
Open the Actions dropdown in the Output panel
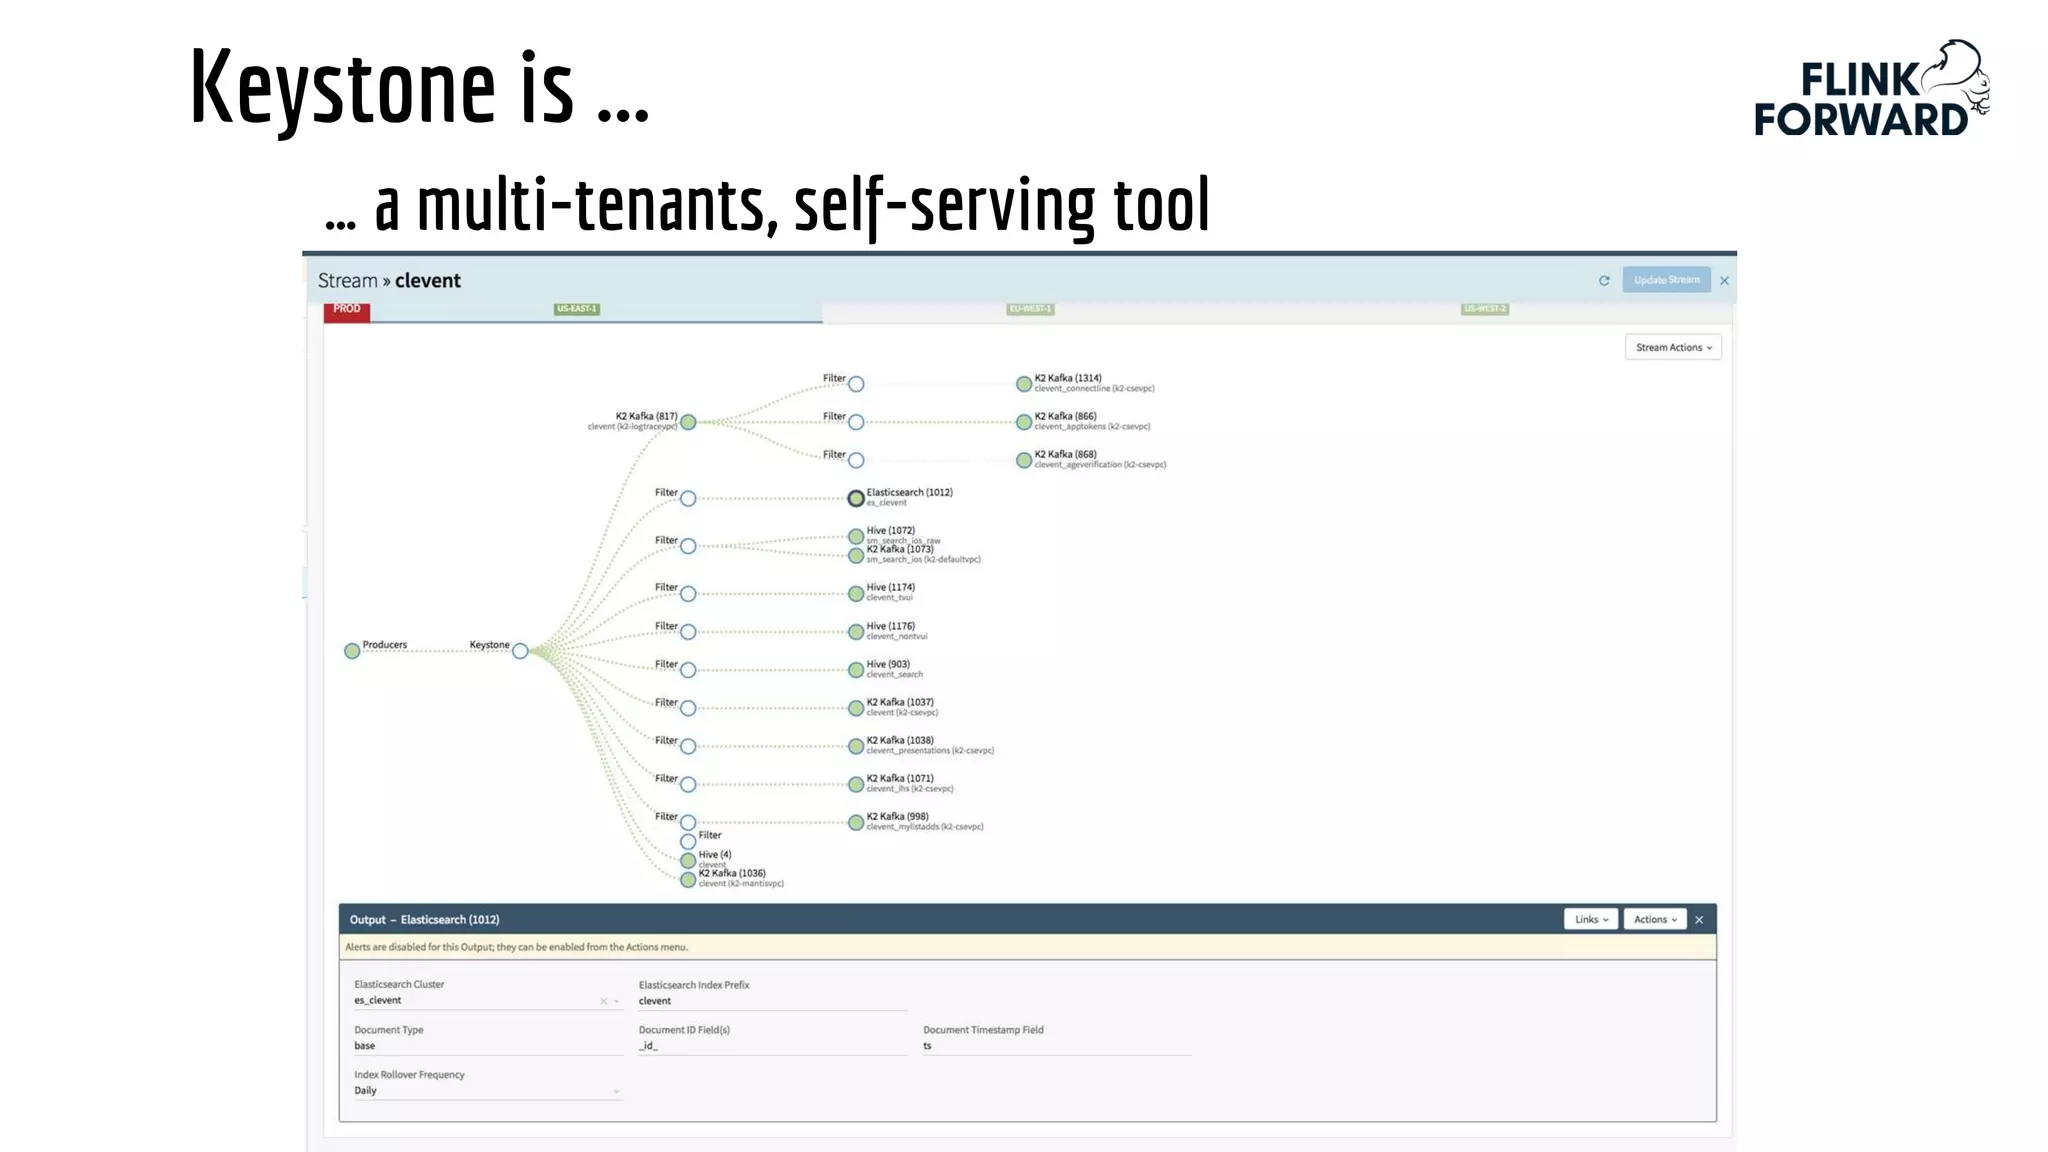(x=1655, y=919)
